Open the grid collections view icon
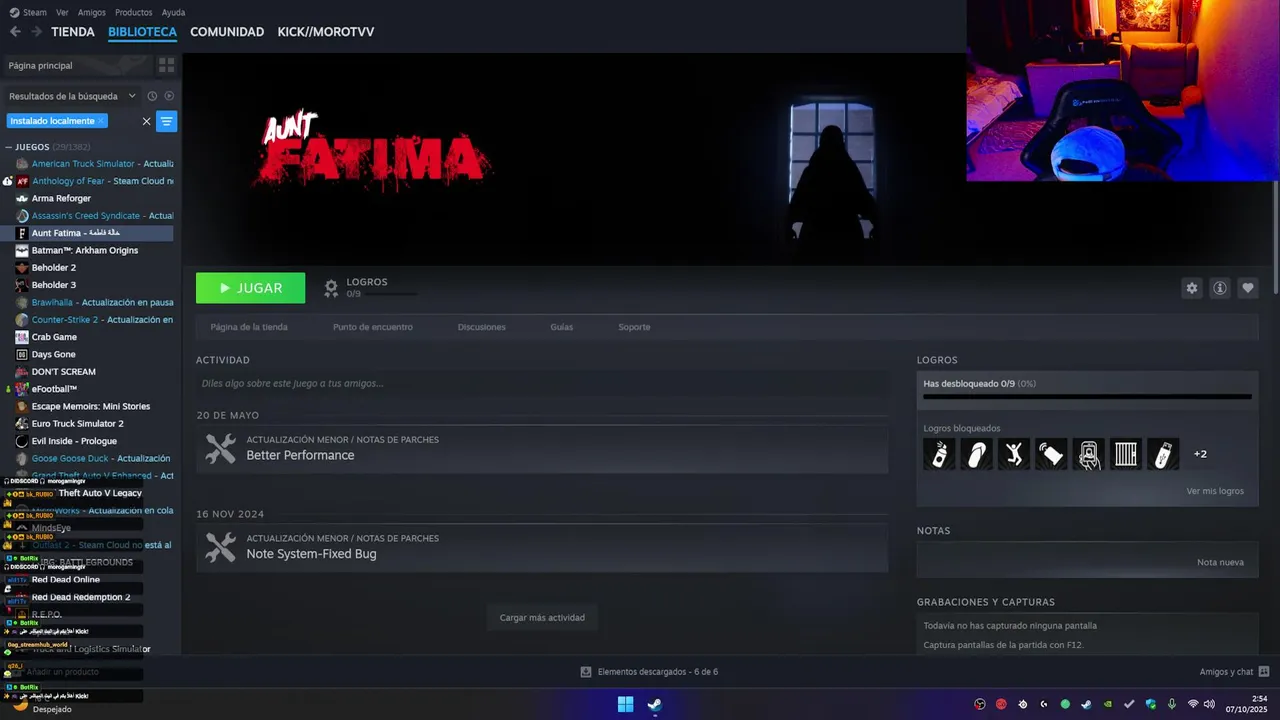The width and height of the screenshot is (1280, 720). 166,65
